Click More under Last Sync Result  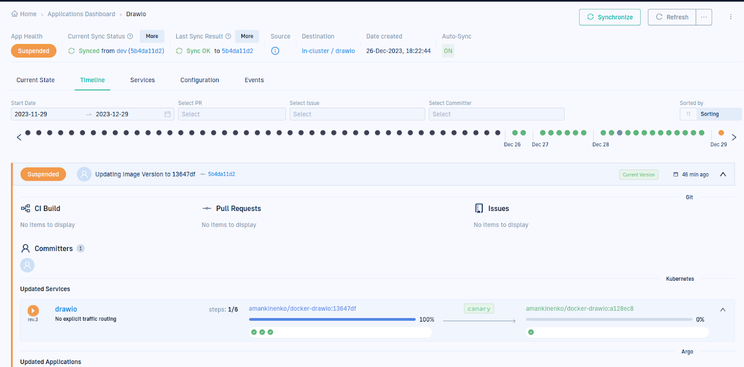tap(247, 36)
